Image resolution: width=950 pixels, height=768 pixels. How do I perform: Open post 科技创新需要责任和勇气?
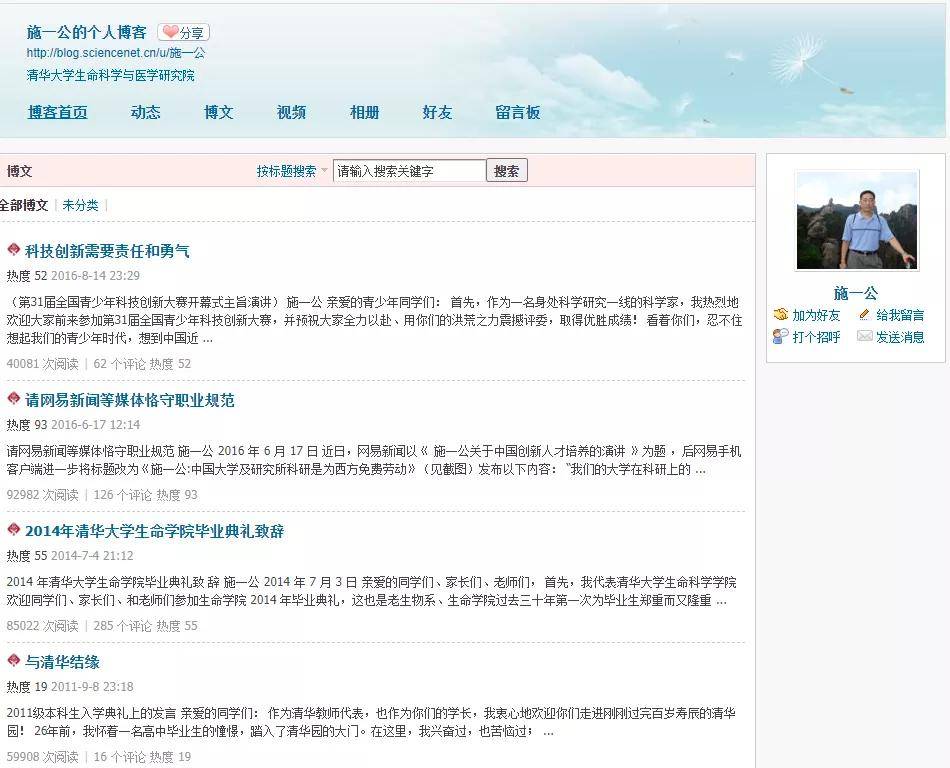(x=107, y=251)
